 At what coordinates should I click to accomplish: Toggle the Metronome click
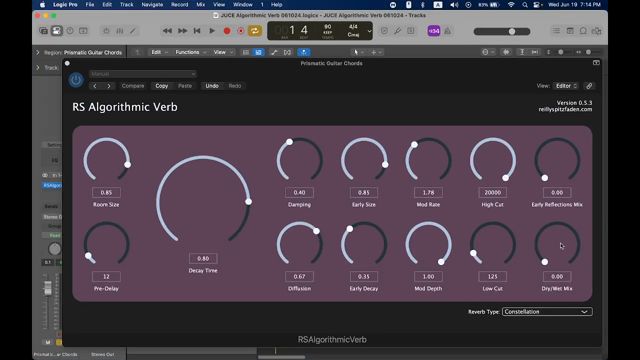tap(448, 31)
